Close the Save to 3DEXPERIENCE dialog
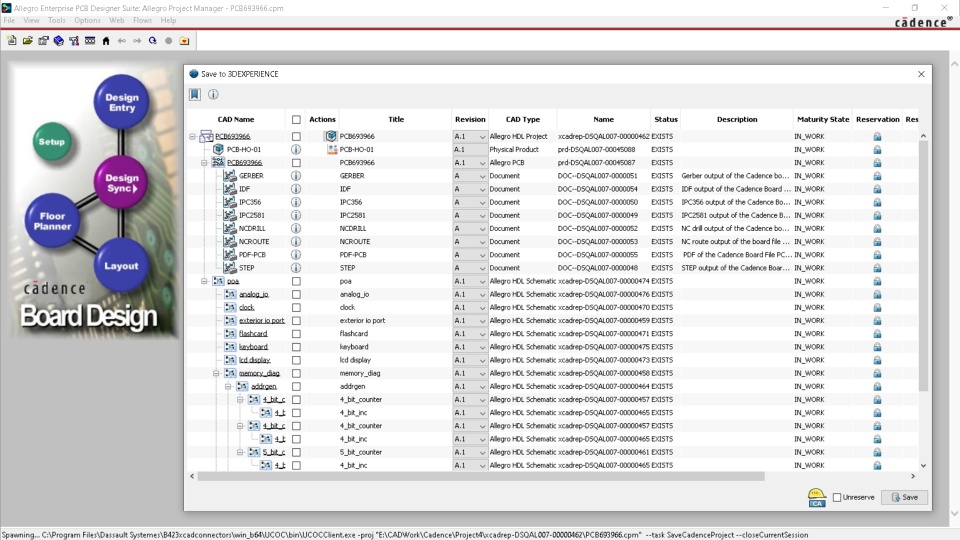 pos(921,74)
